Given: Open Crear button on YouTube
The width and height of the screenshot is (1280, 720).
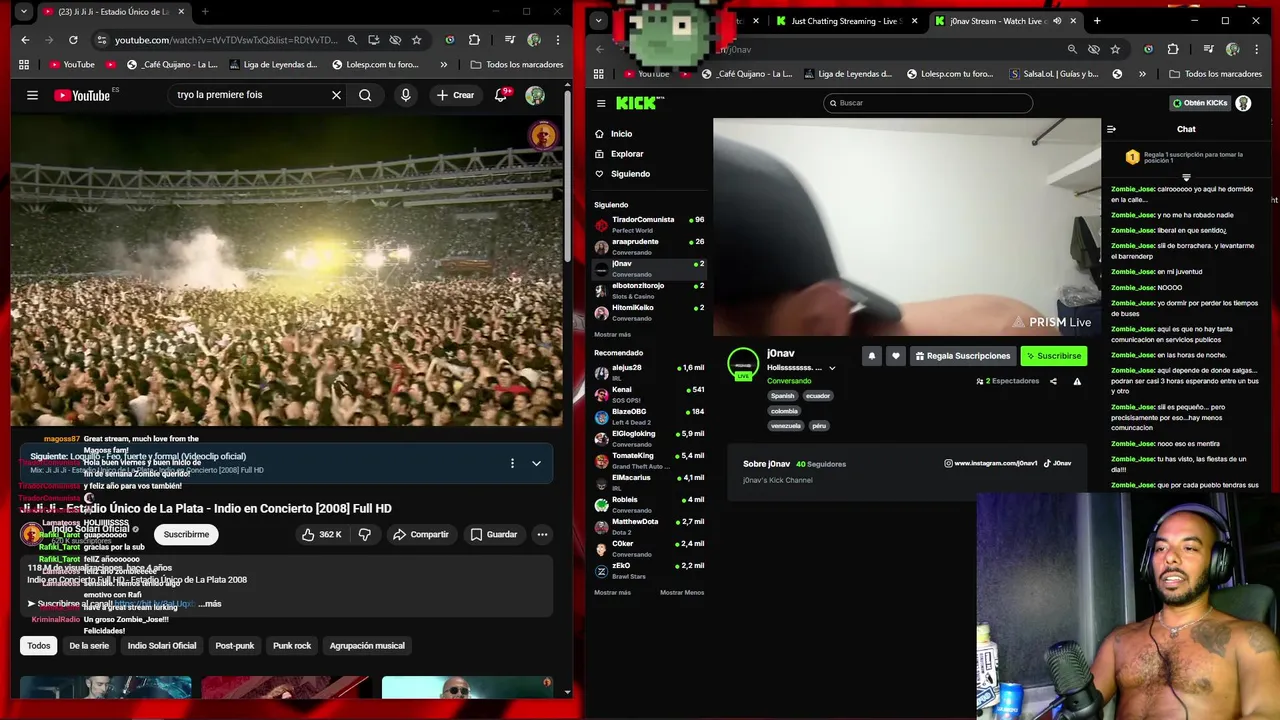Looking at the screenshot, I should click(x=455, y=95).
